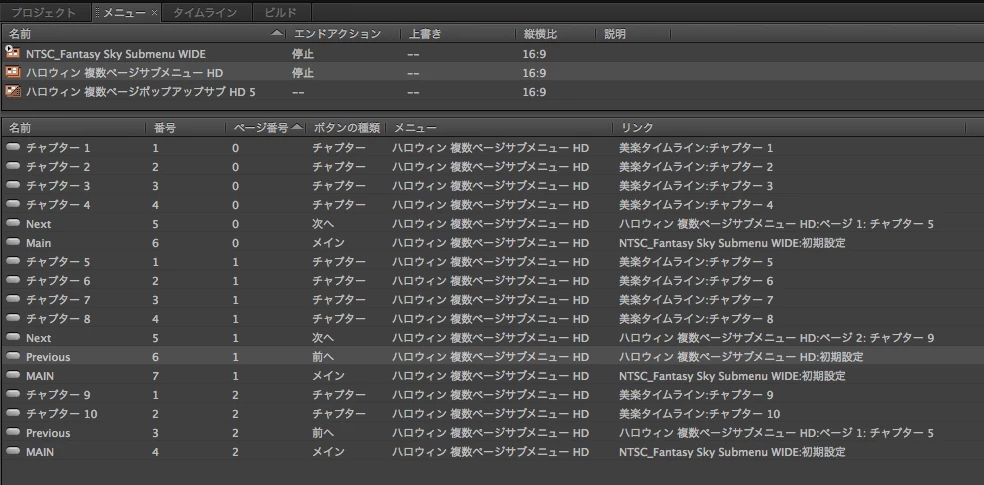The width and height of the screenshot is (984, 485).
Task: Click link cell 美楽タイムライン:チャプター 7
Action: point(696,300)
